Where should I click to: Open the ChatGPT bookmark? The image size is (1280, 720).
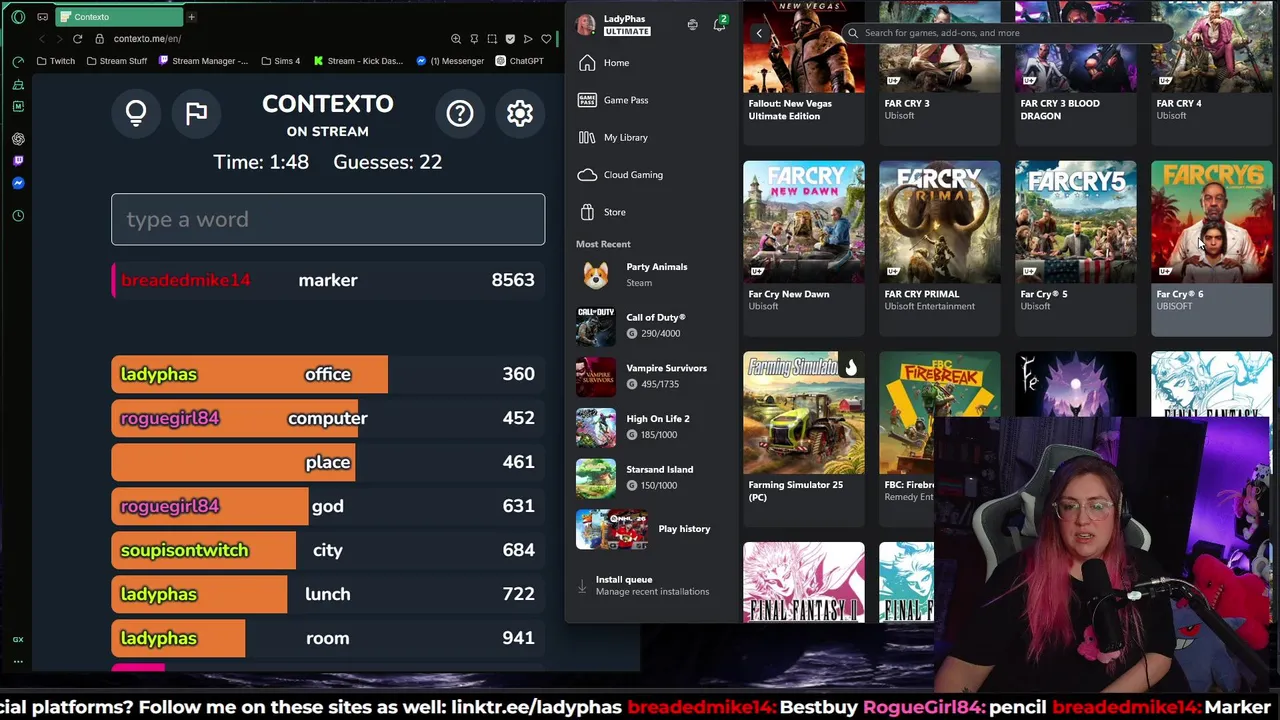(519, 61)
